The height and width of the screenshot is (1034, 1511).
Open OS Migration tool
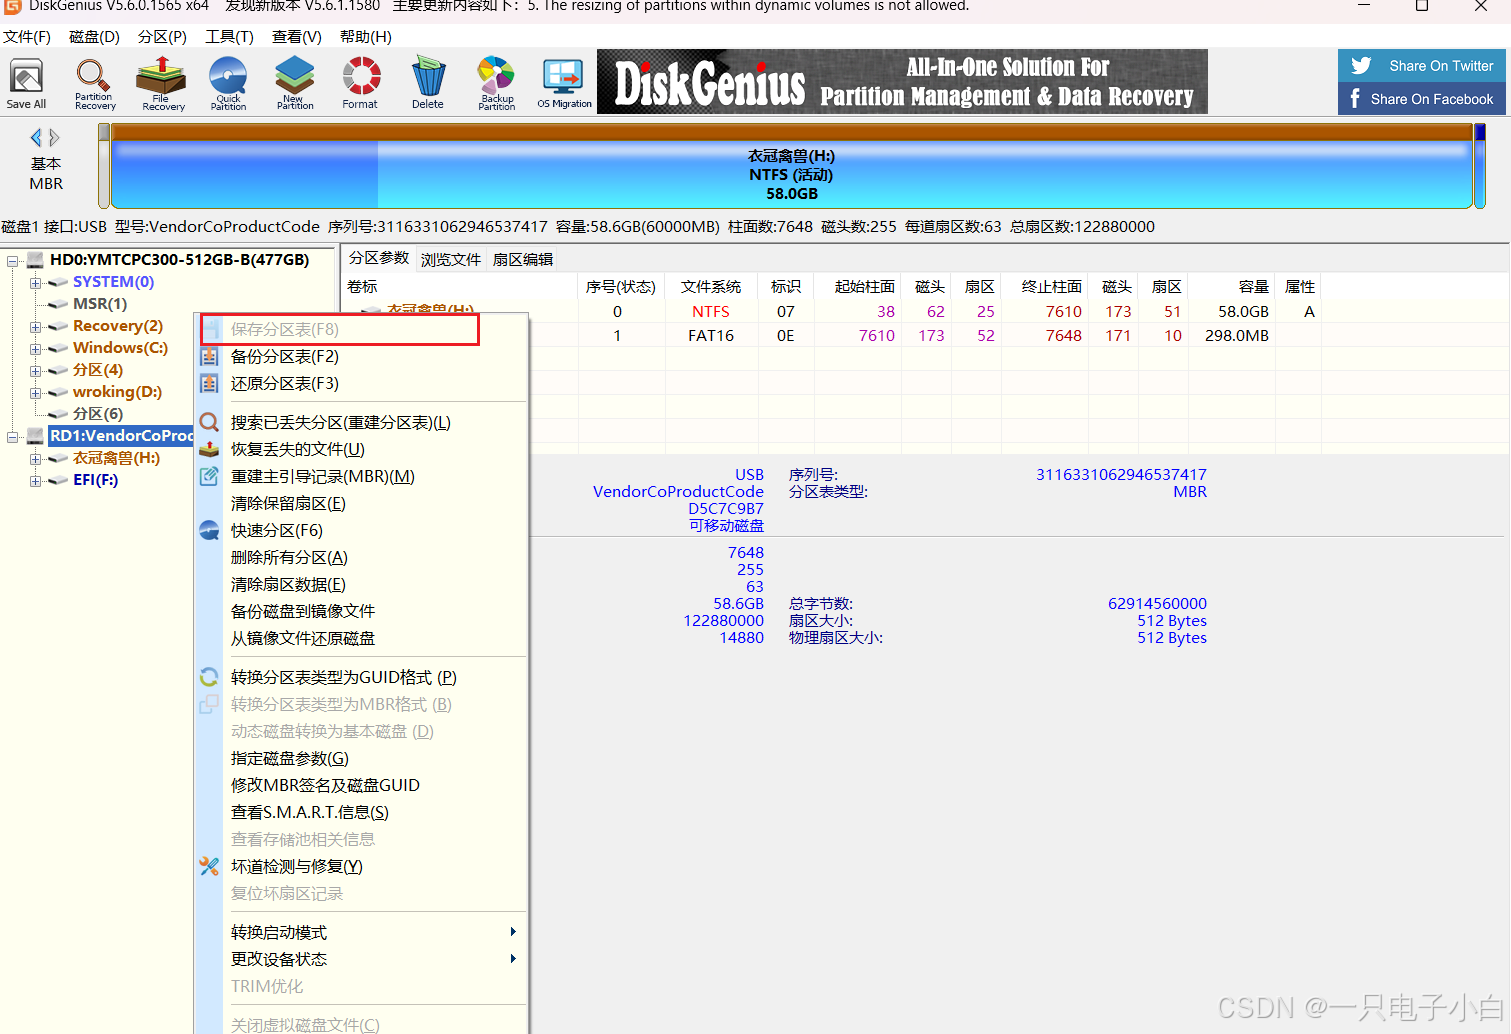click(x=564, y=83)
